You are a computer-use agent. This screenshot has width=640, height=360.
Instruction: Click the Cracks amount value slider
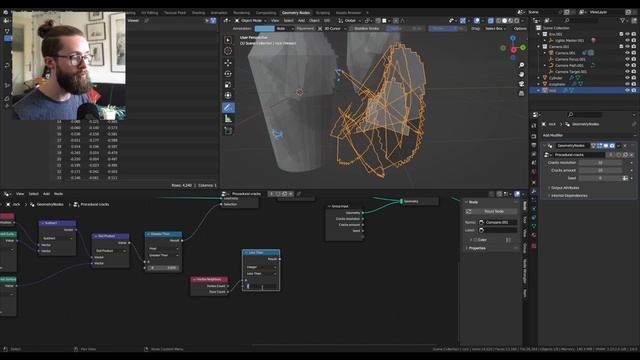(600, 170)
